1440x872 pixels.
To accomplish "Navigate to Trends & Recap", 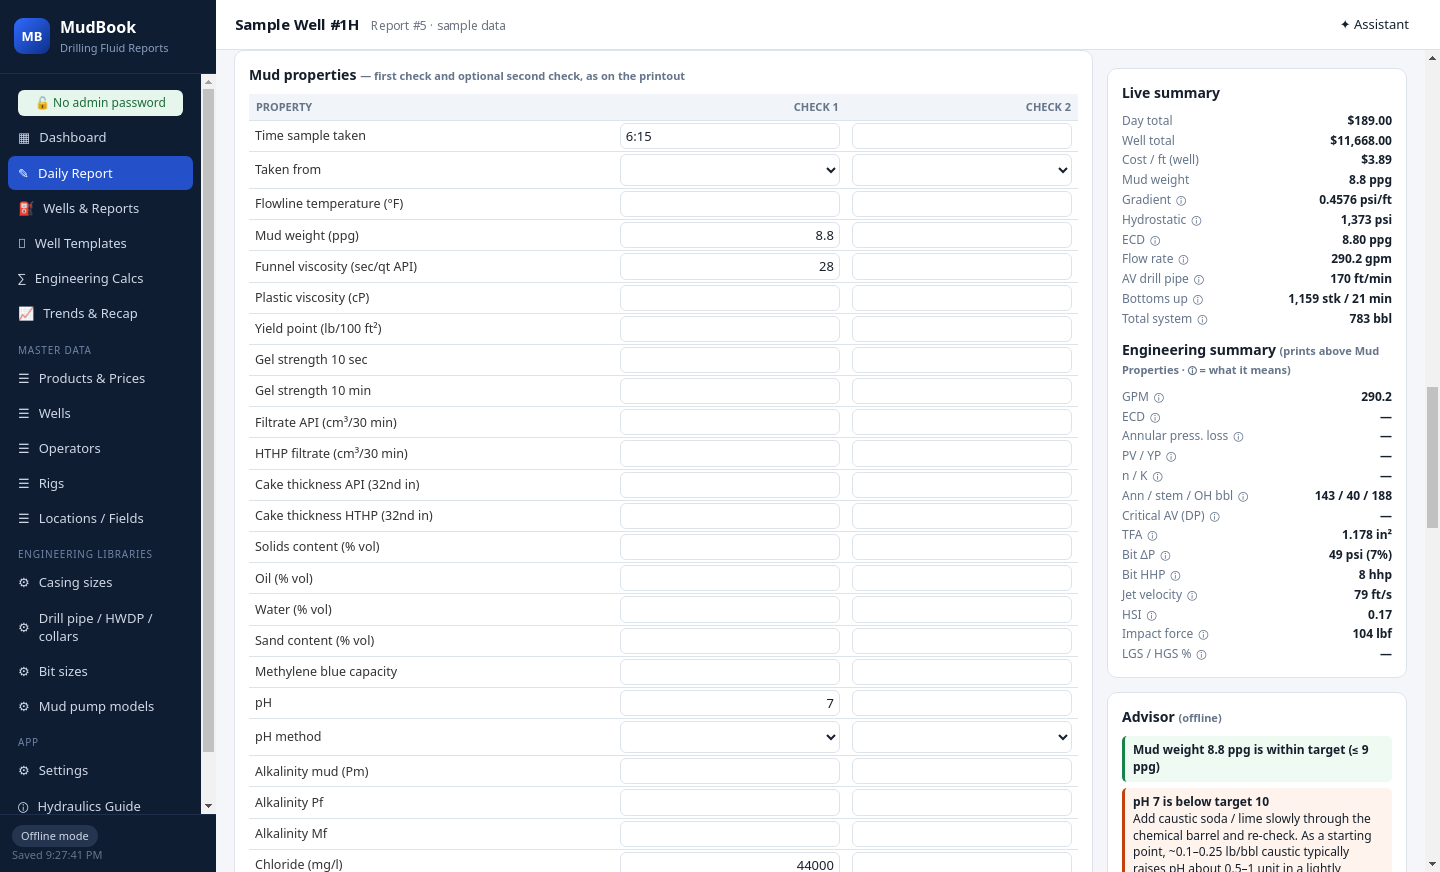I will 100,313.
